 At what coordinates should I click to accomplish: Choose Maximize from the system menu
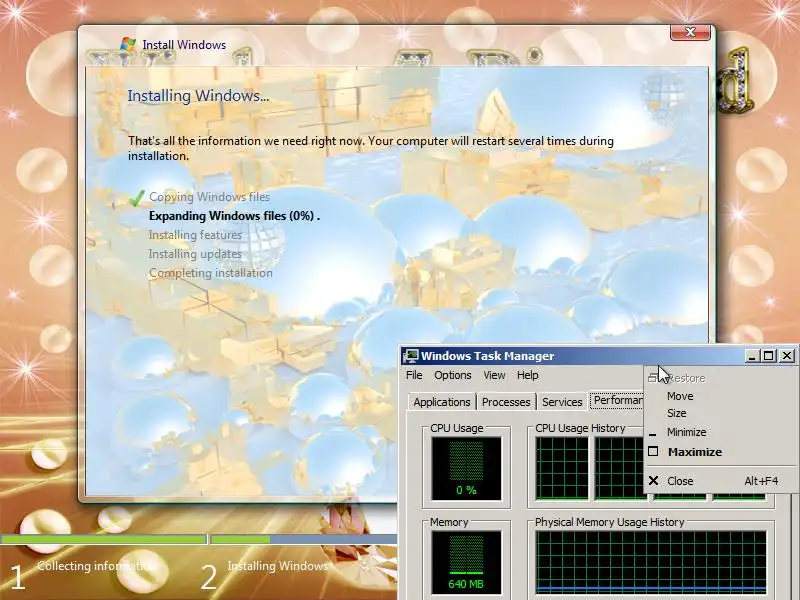pyautogui.click(x=720, y=452)
